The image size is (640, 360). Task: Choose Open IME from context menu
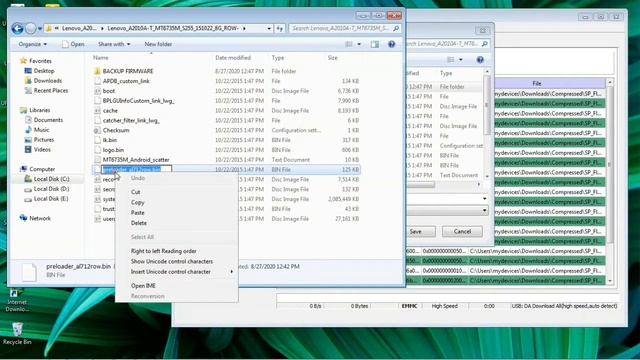point(143,286)
